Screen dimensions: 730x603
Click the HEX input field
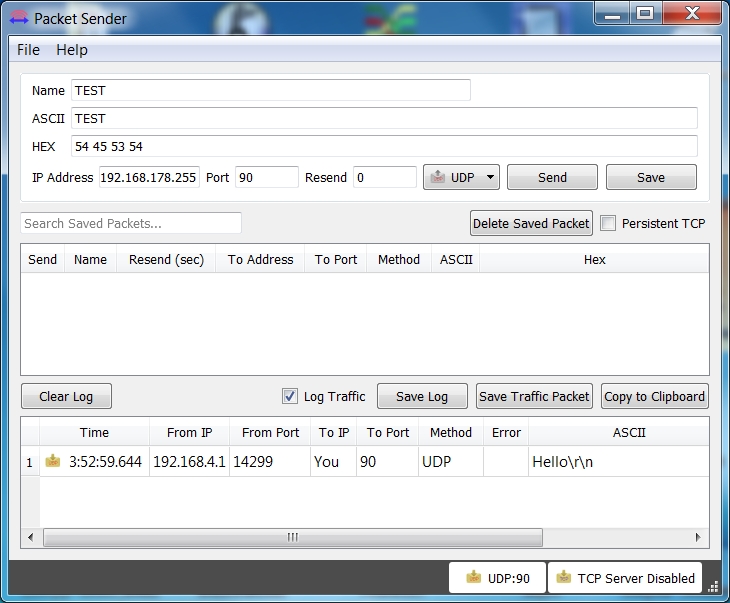[384, 146]
